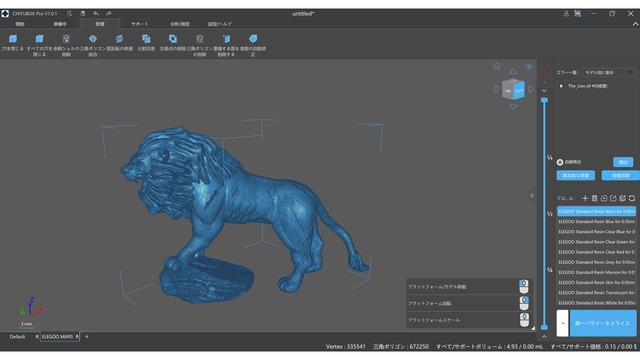Click down chevron above layer slider

pyautogui.click(x=544, y=91)
